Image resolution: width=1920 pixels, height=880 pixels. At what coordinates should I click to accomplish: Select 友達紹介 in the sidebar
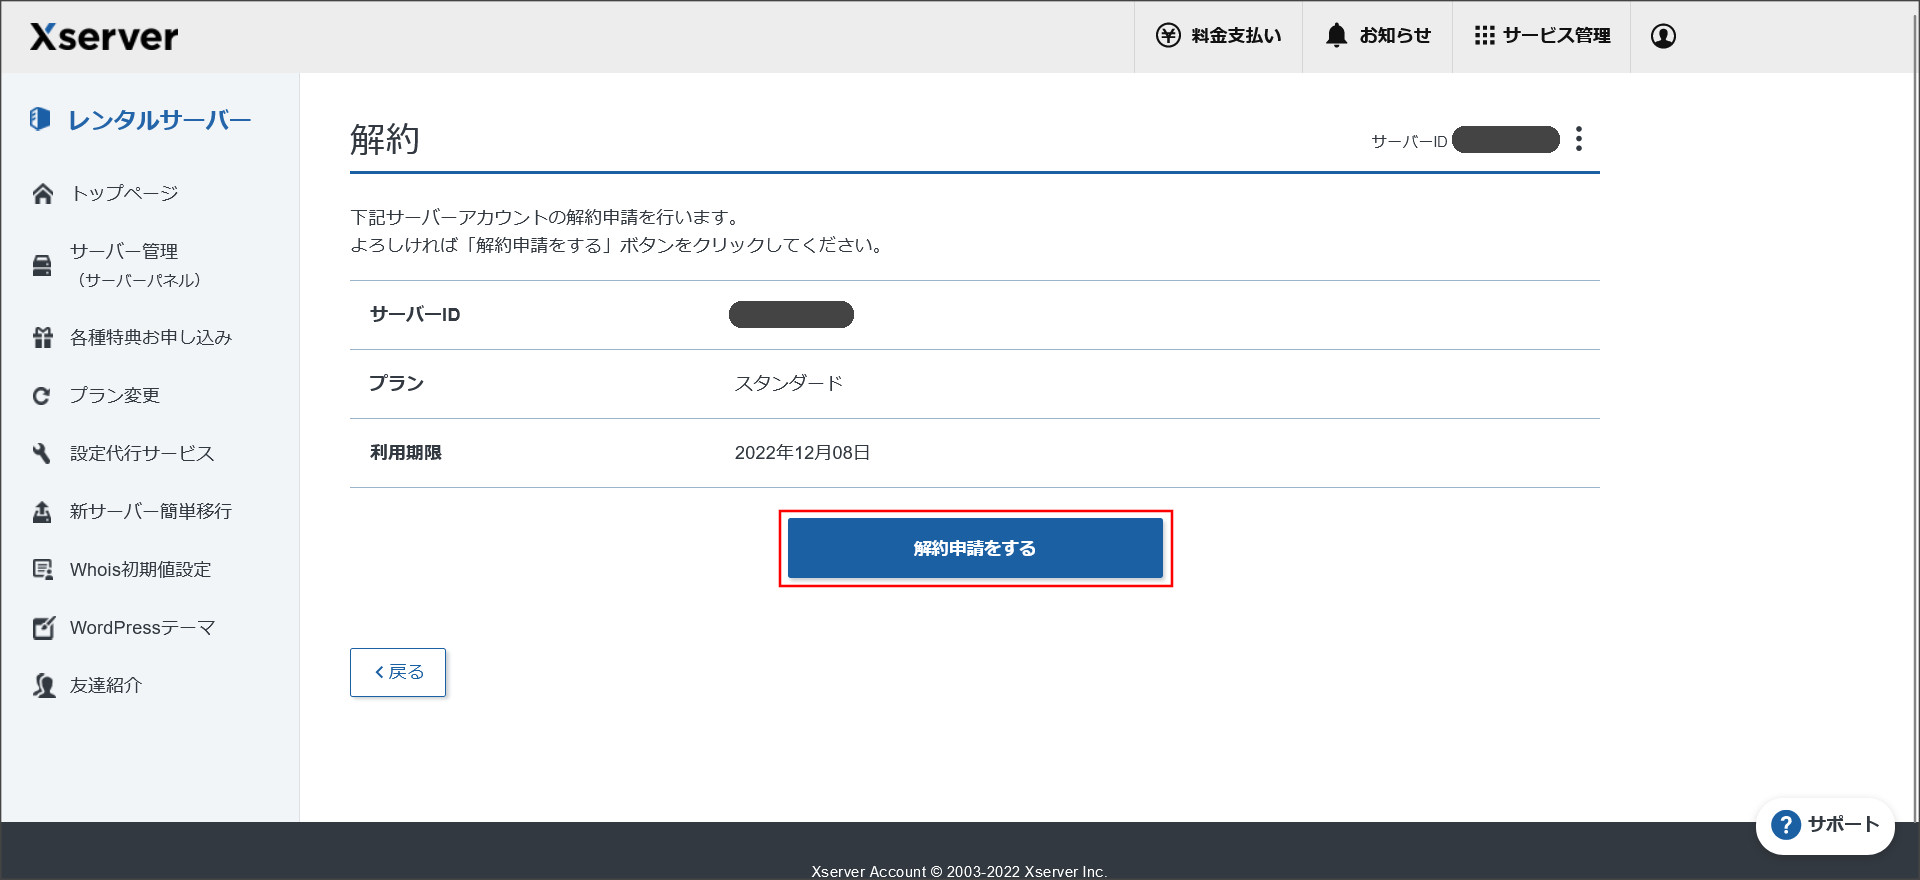pyautogui.click(x=105, y=685)
